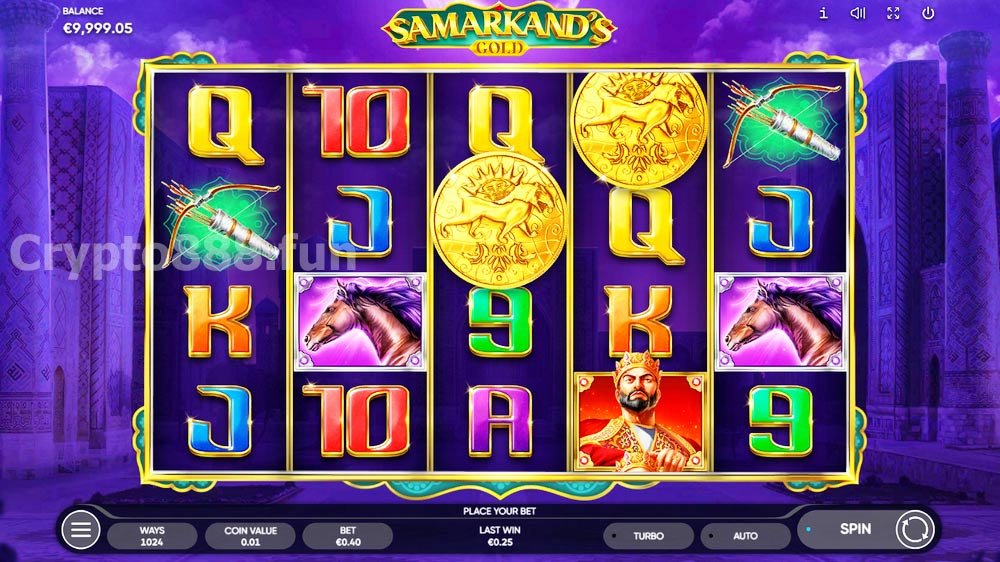Screen dimensions: 1000x562
Task: Toggle Auto spin mode
Action: click(746, 536)
